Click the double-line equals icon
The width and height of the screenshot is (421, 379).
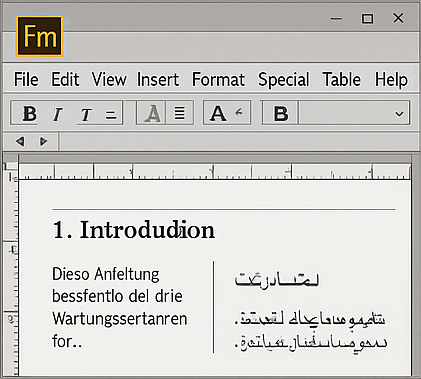(x=111, y=115)
